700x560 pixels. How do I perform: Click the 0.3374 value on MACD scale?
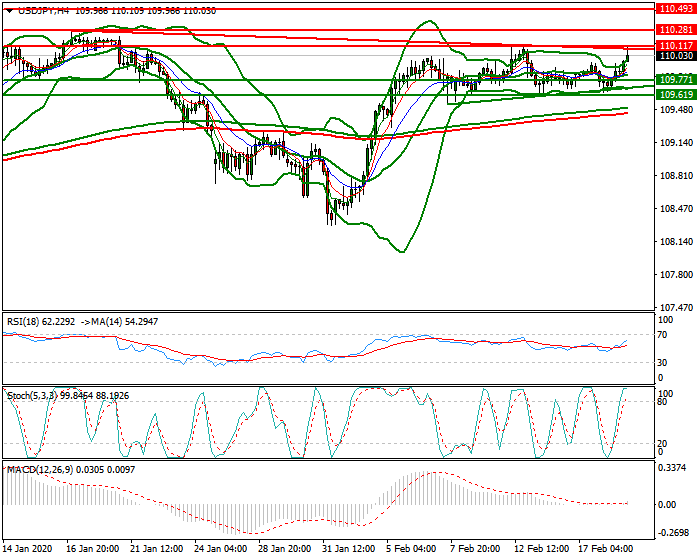click(673, 468)
